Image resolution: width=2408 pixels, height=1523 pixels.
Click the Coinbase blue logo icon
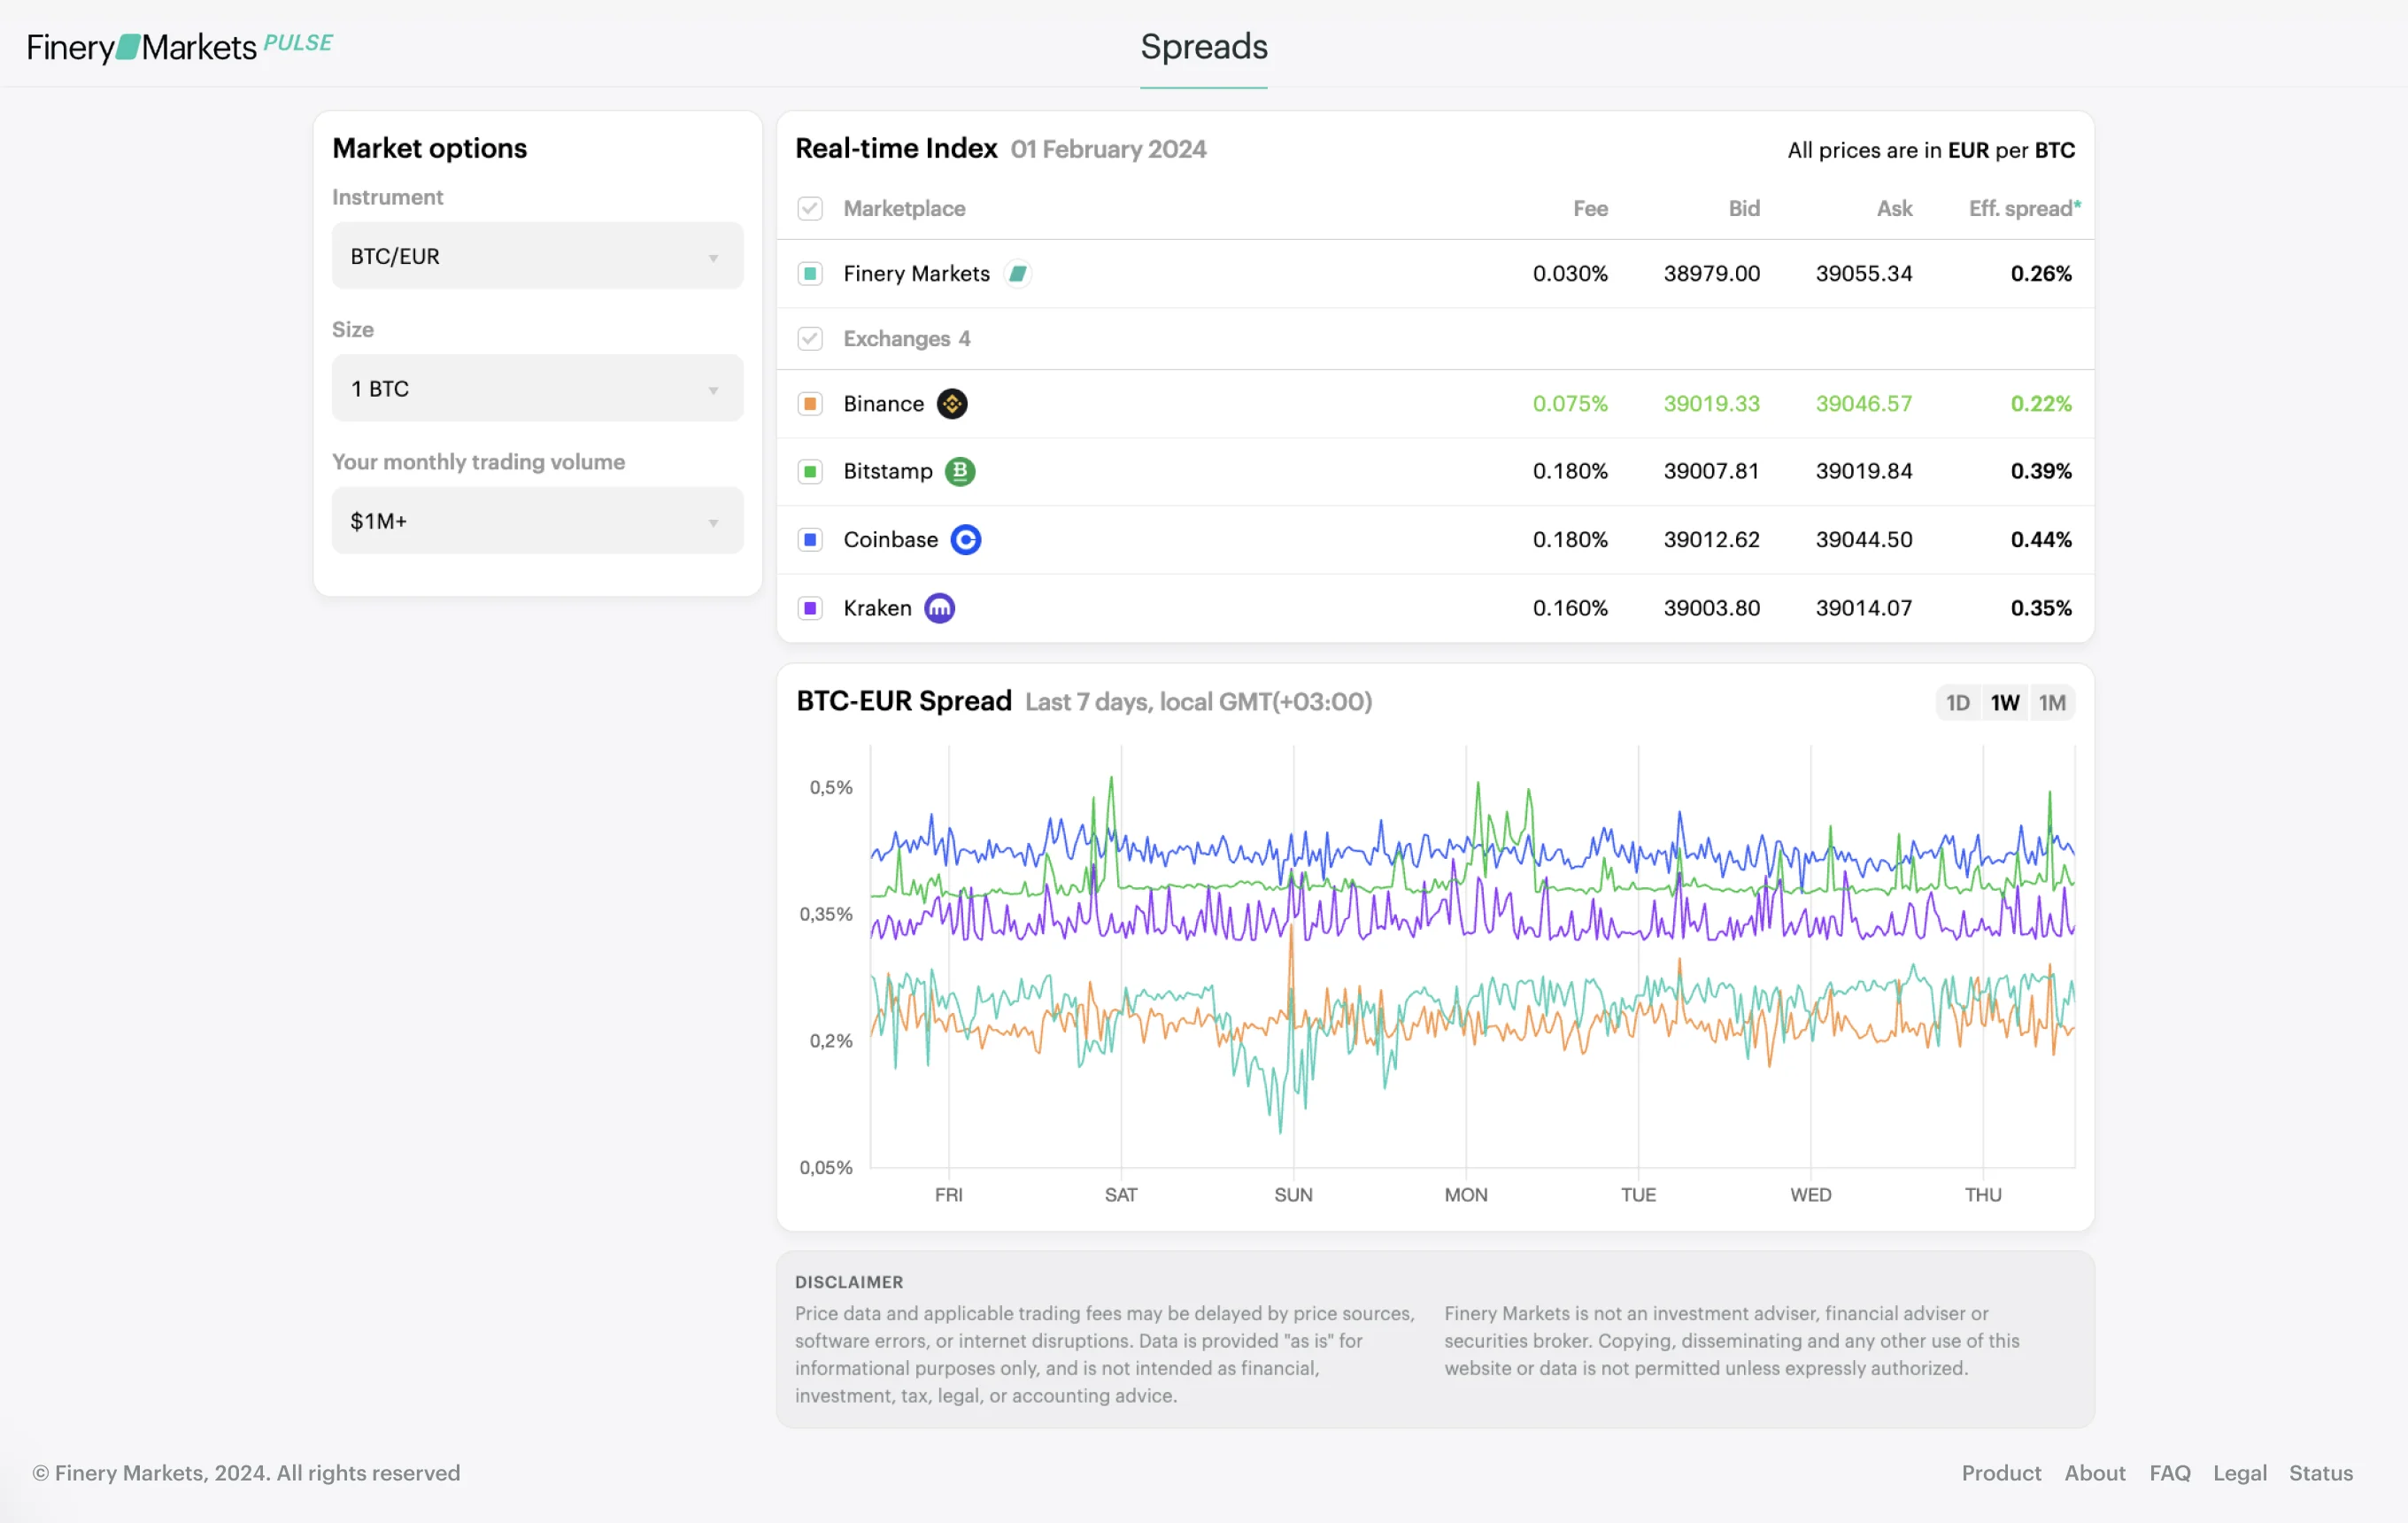(965, 540)
